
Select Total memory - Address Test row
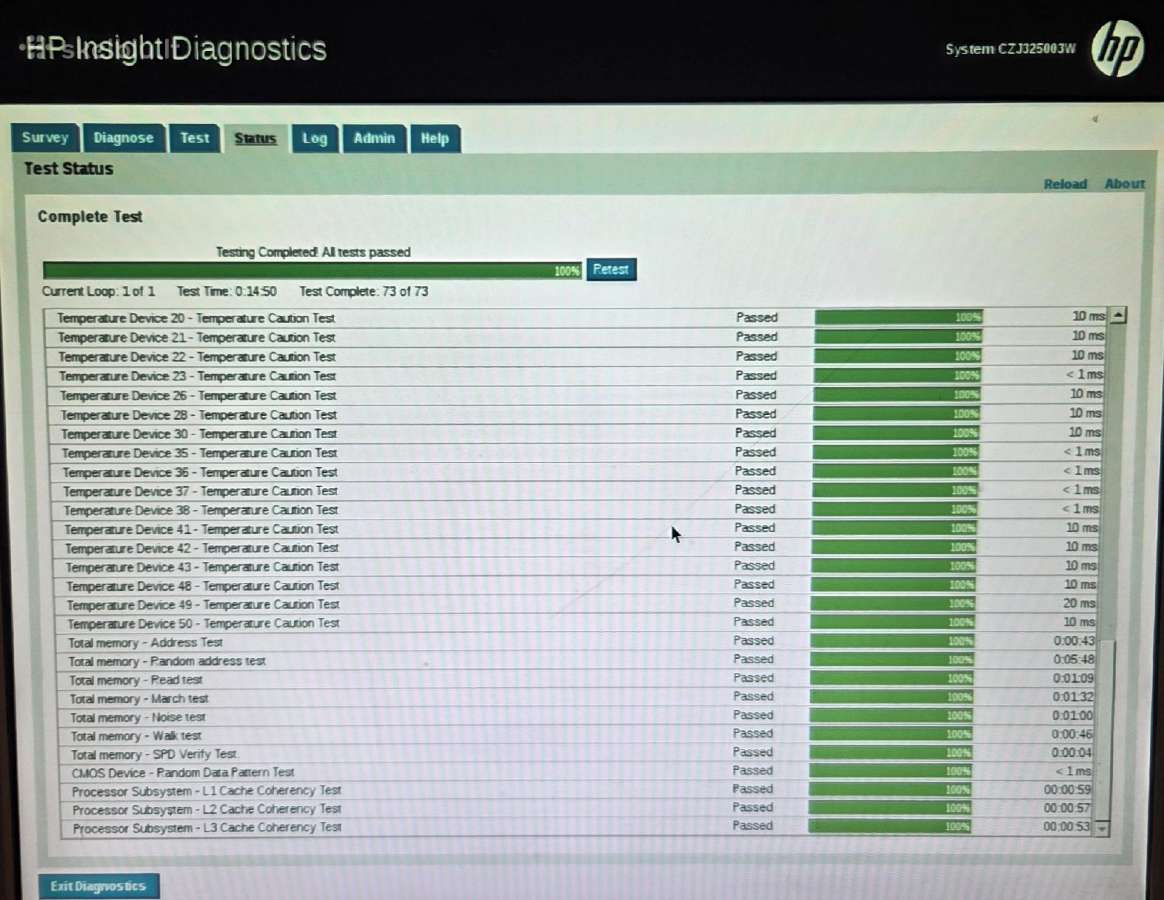tap(576, 642)
